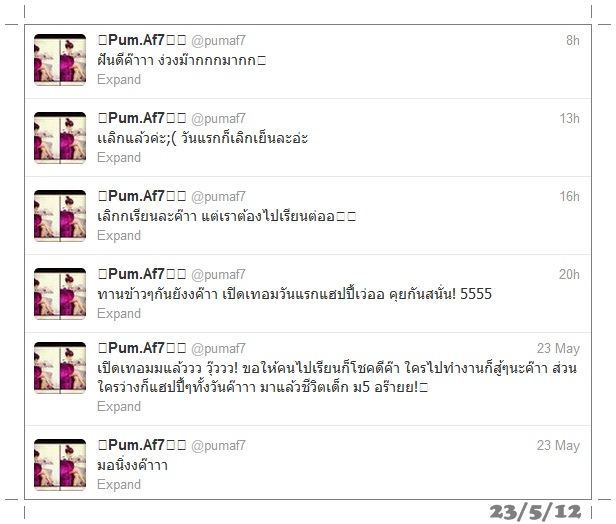Viewport: 616px width, 524px height.
Task: Click @pumaf7 handle in the 8h tweet
Action: coord(218,40)
